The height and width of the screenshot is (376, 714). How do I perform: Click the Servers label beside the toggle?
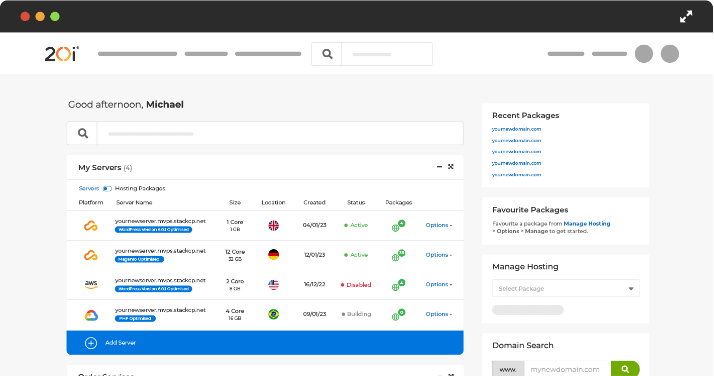click(89, 188)
